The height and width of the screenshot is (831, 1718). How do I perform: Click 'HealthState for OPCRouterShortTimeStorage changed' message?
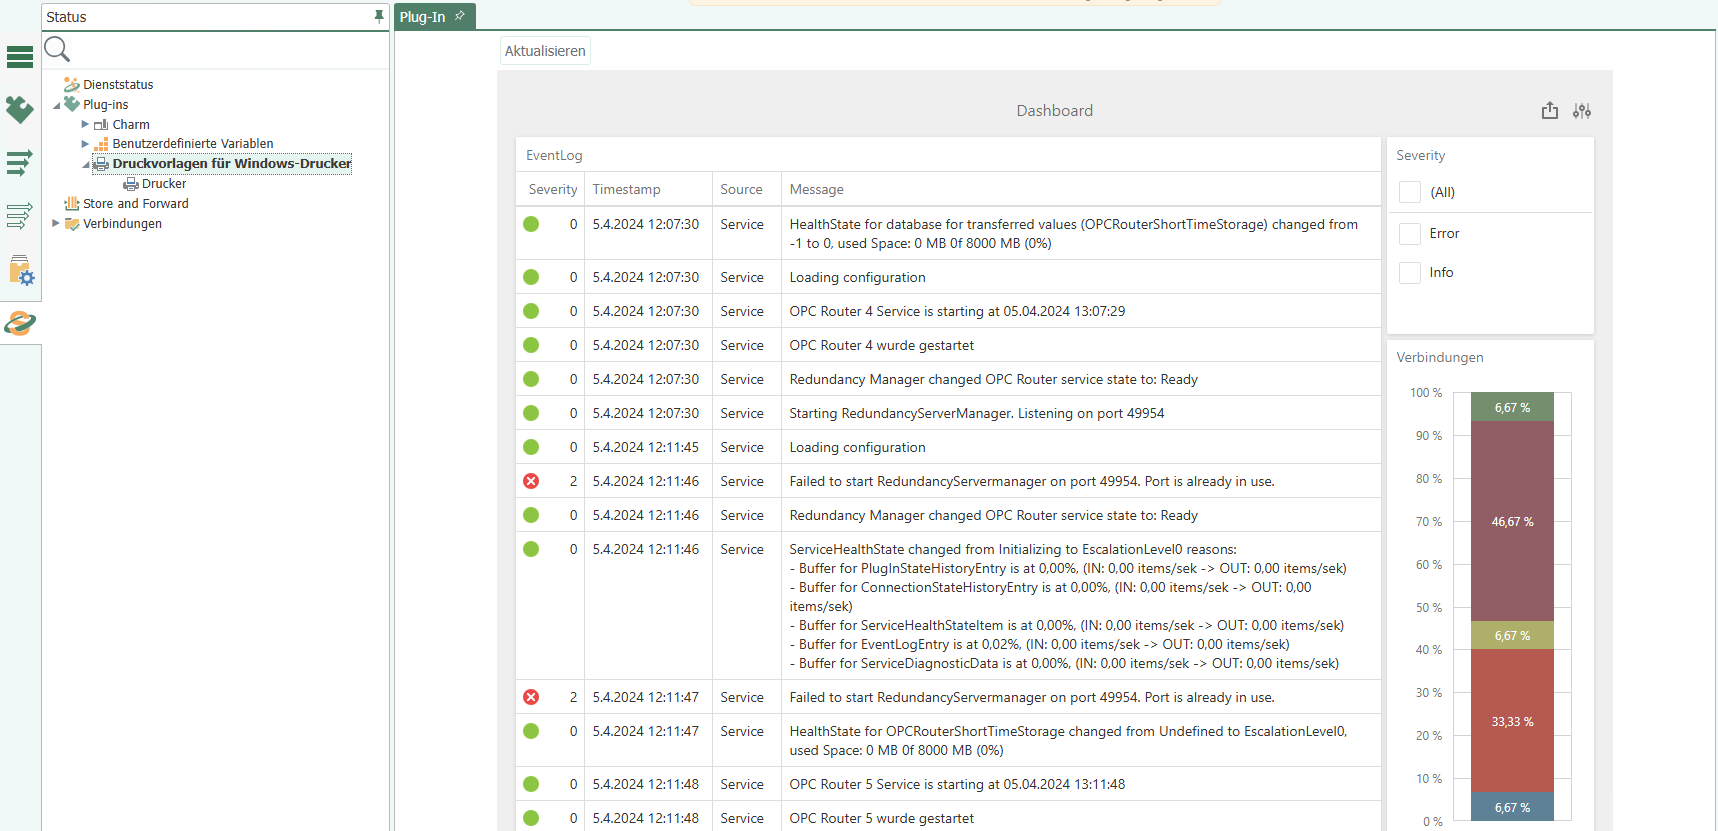click(1068, 741)
